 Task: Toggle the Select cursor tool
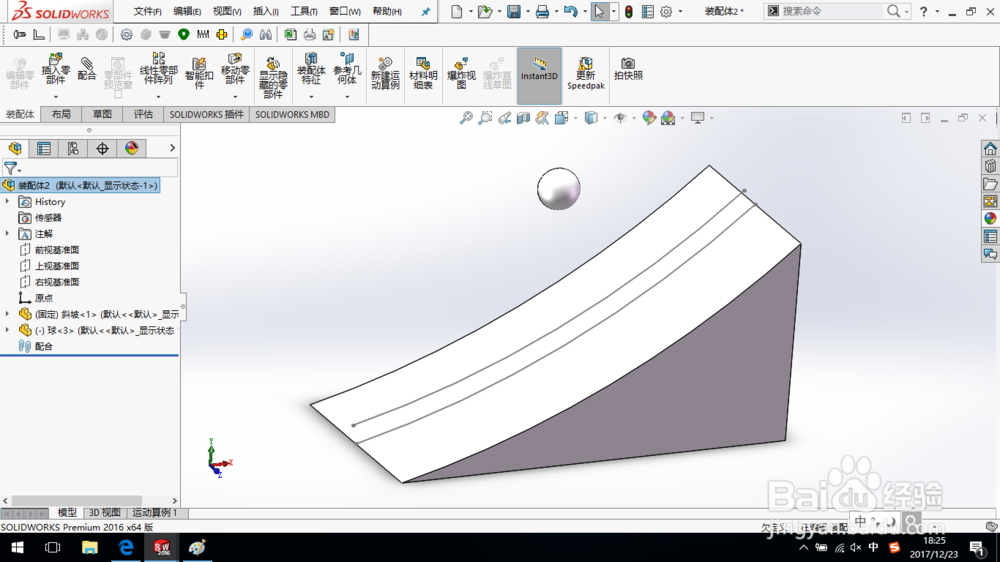599,11
